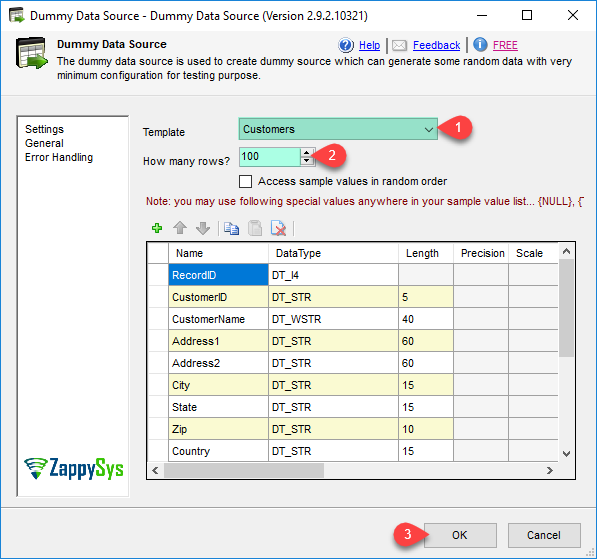
Task: Click the paste toolbar icon
Action: pyautogui.click(x=255, y=228)
